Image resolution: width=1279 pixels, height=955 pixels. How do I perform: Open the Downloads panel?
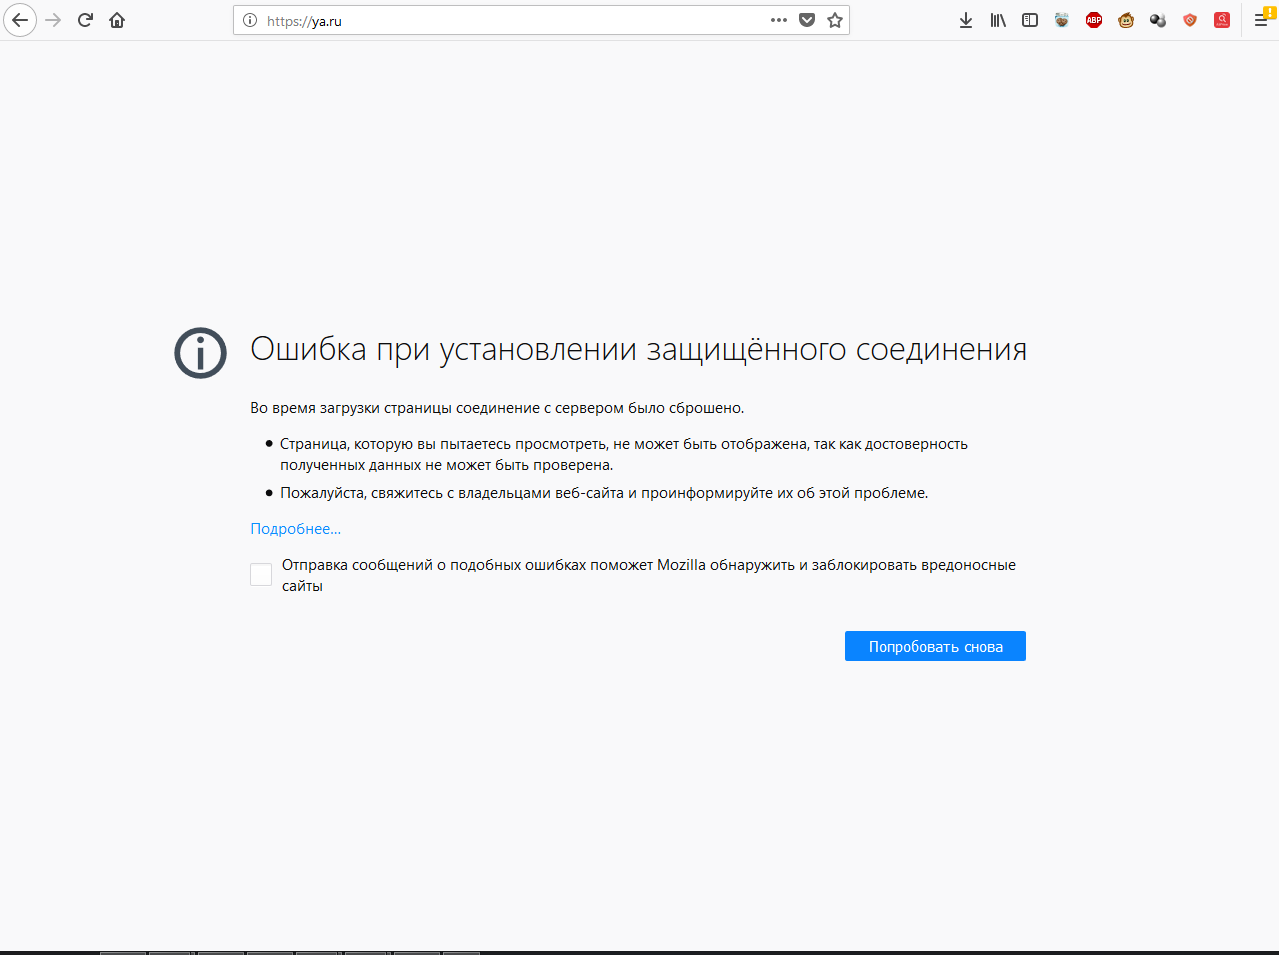[965, 19]
